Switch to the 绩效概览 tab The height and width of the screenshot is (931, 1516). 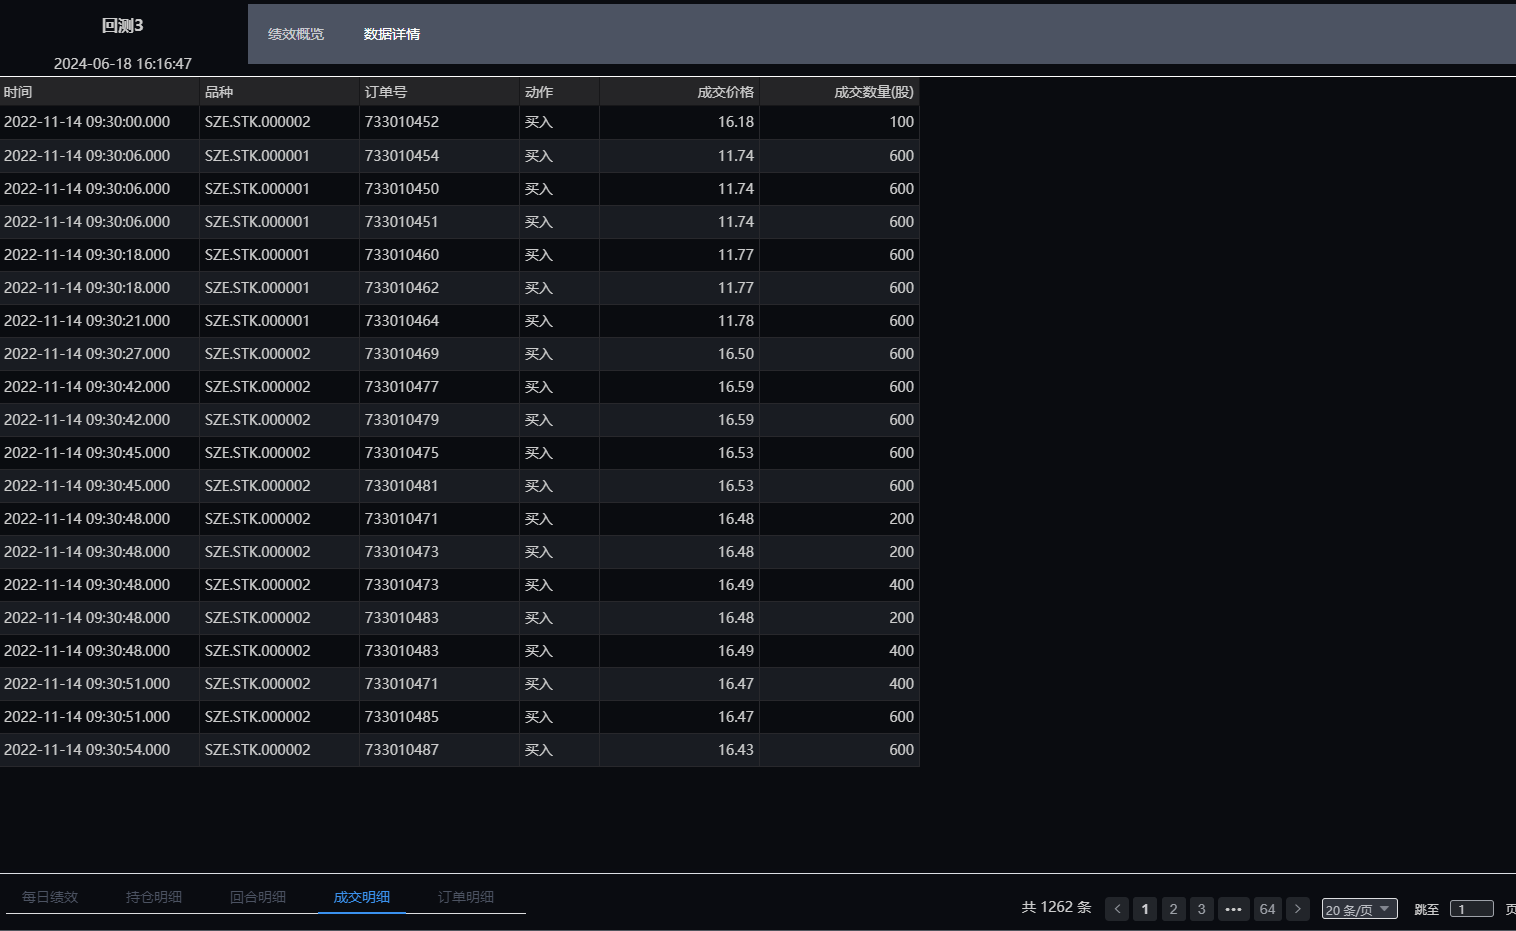(296, 34)
